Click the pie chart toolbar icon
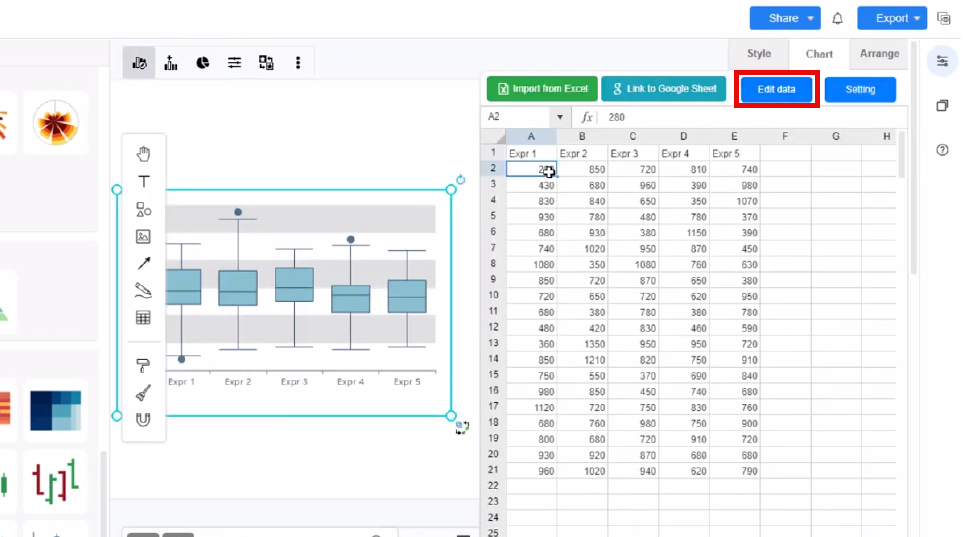This screenshot has height=537, width=963. [203, 63]
